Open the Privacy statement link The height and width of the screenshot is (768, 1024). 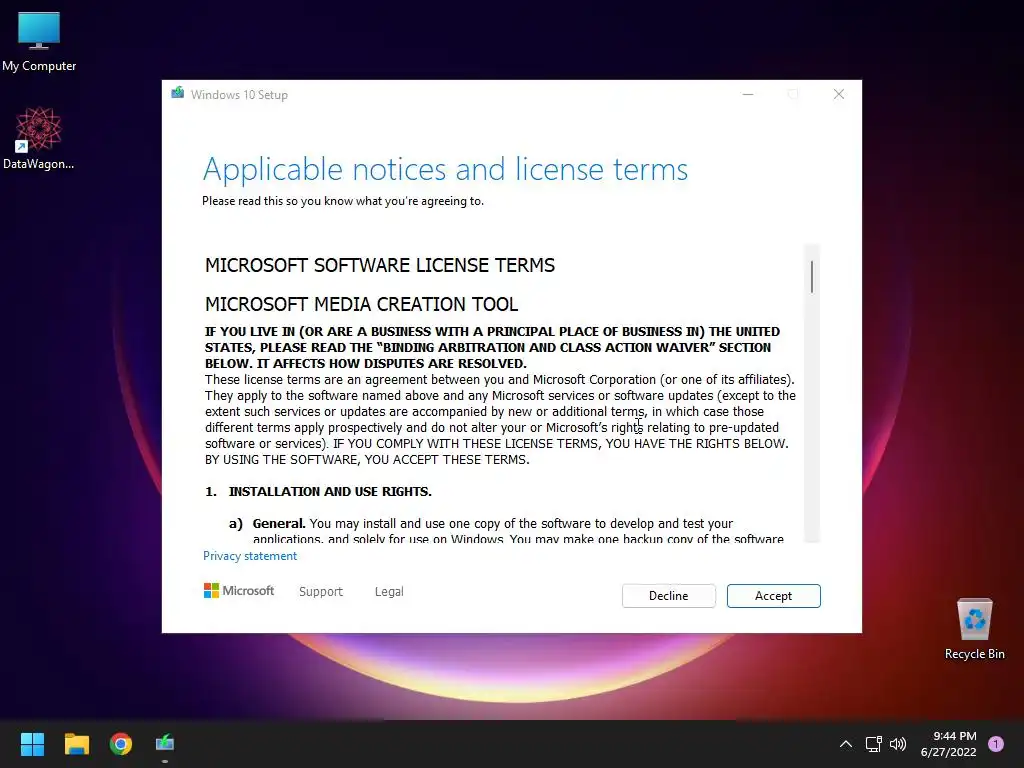tap(250, 556)
